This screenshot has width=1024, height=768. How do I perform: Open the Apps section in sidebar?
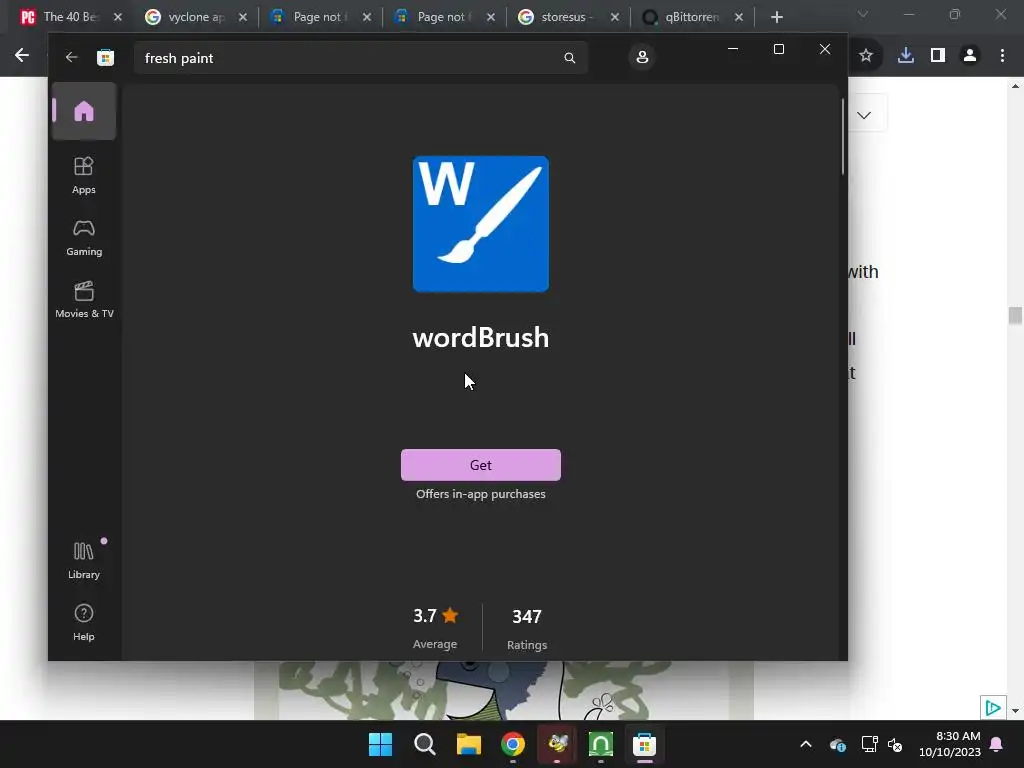coord(84,176)
